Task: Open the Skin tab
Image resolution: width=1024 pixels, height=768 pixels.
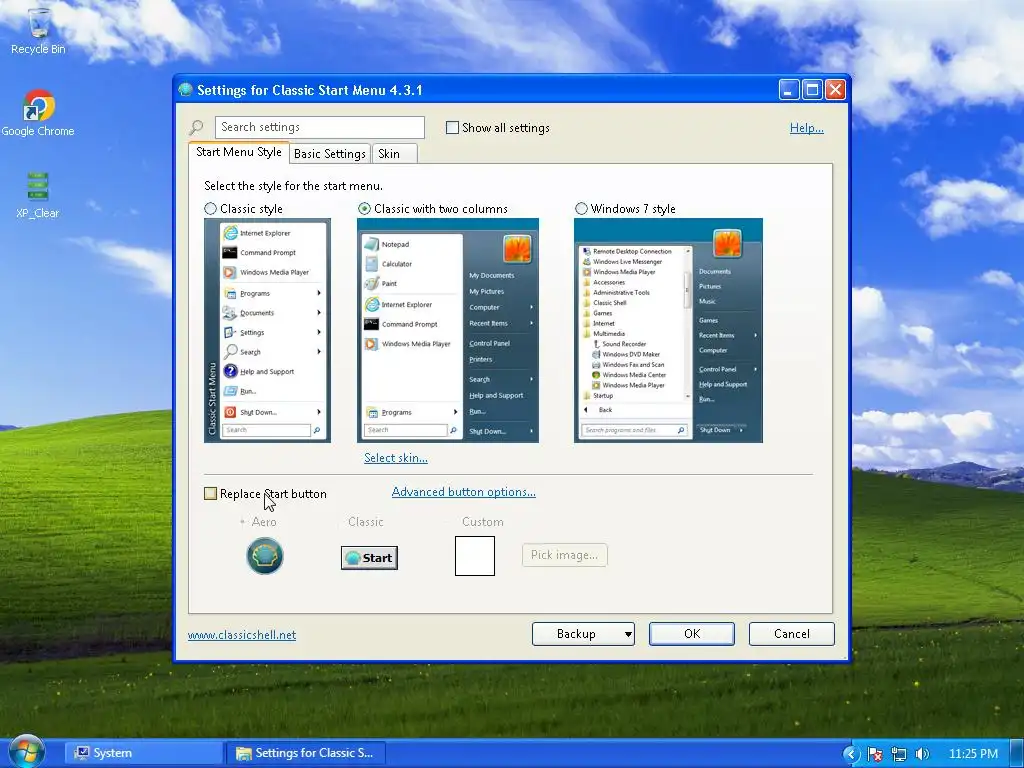Action: point(394,153)
